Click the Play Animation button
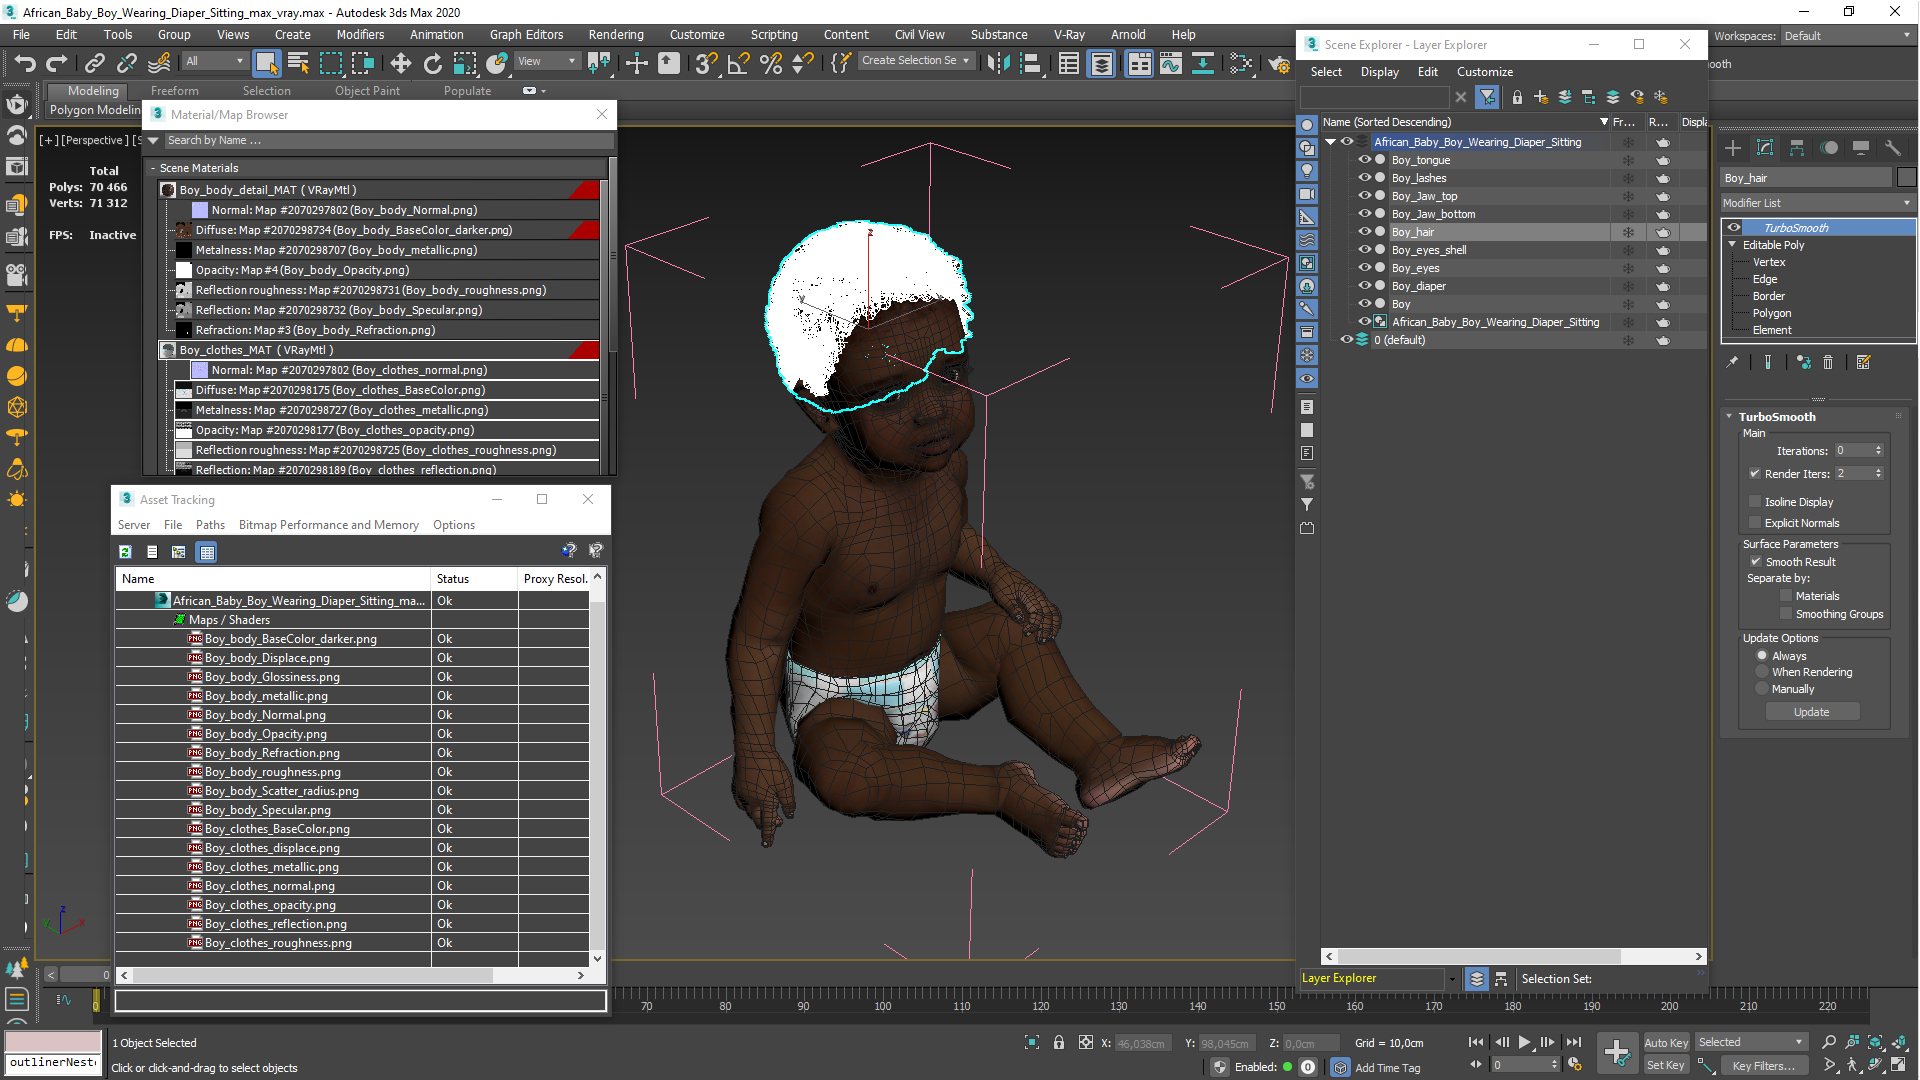 point(1524,1042)
